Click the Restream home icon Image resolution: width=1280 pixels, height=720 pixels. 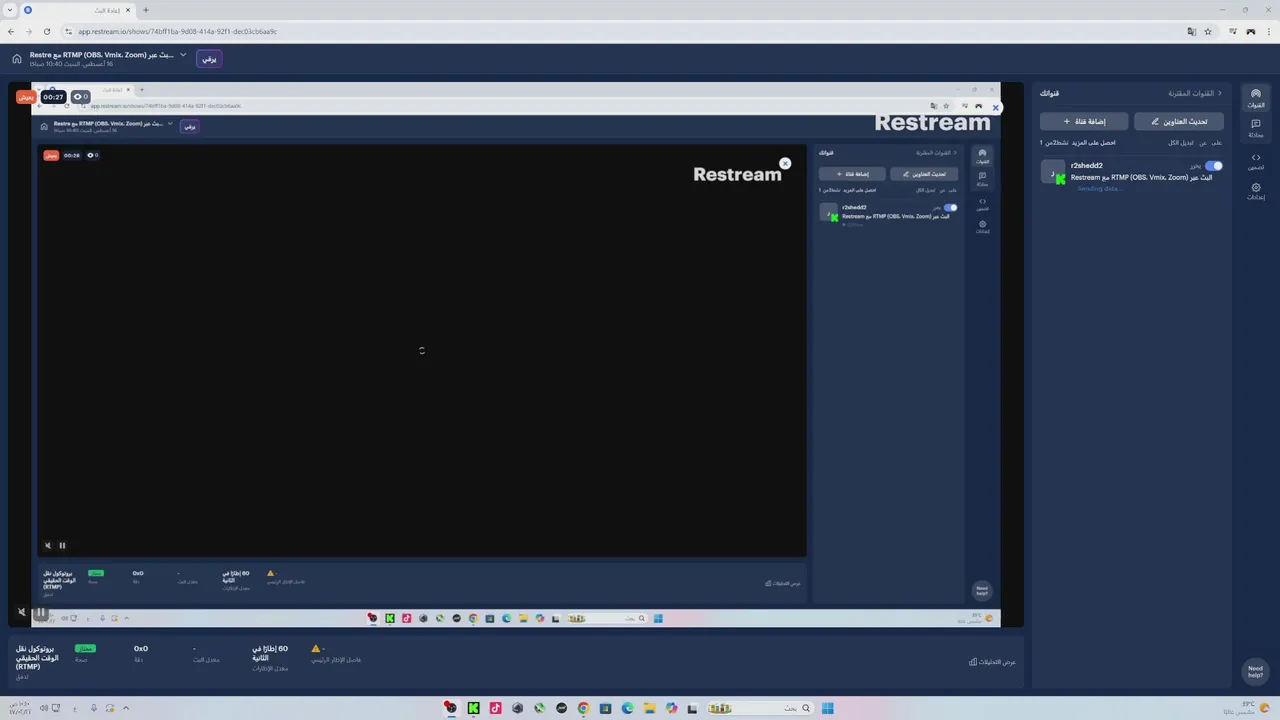[x=17, y=59]
